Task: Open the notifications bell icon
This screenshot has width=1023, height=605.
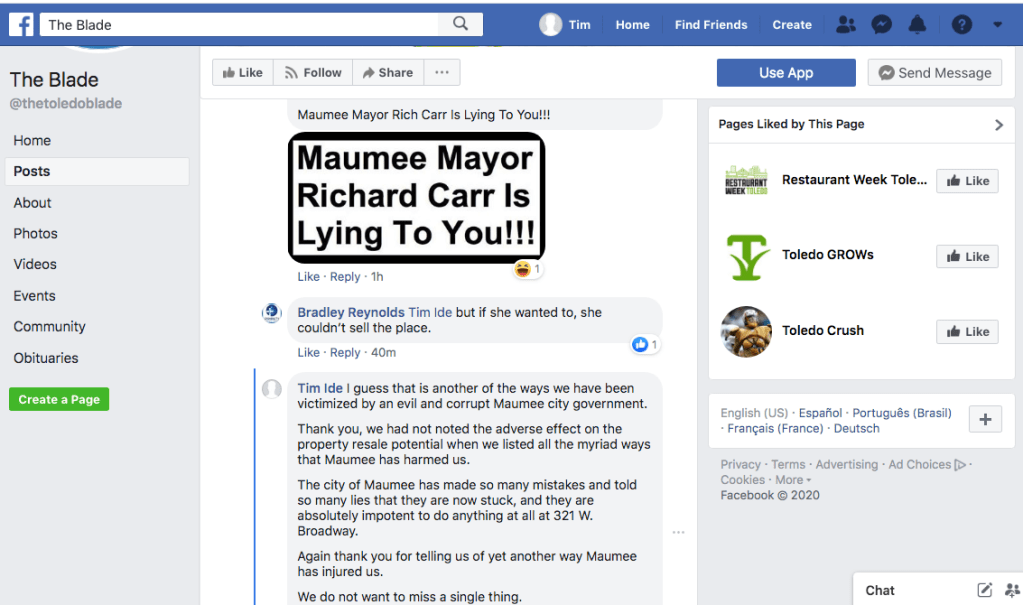Action: pos(917,25)
